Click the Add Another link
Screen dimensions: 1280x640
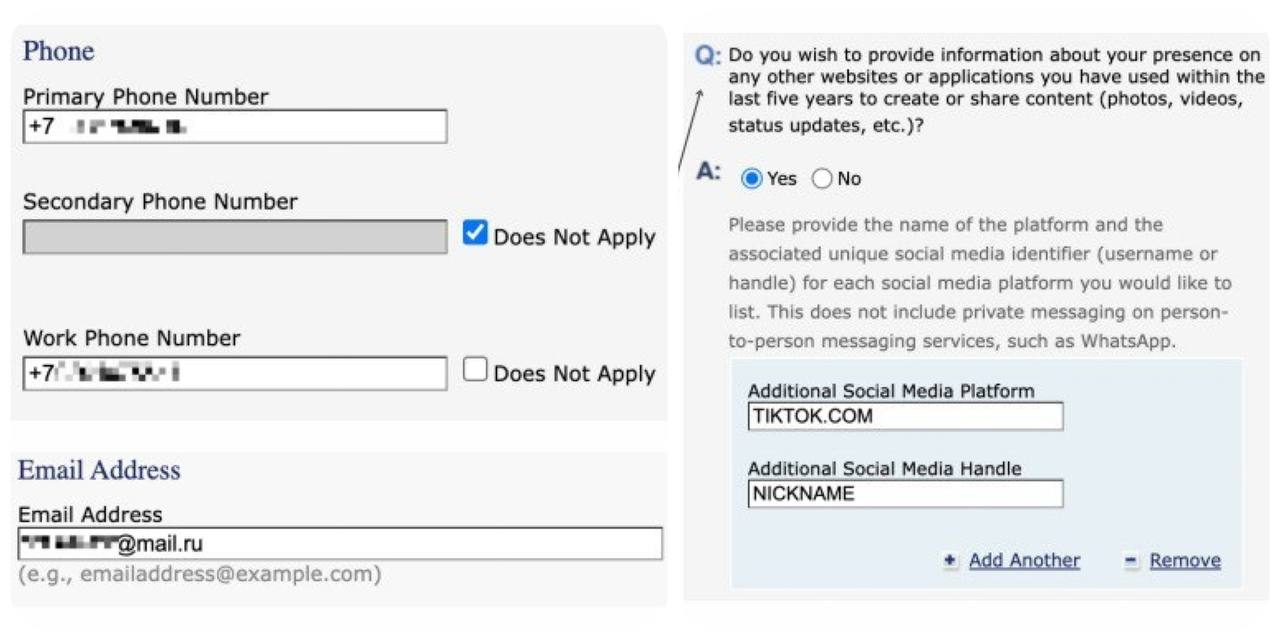coord(1024,561)
